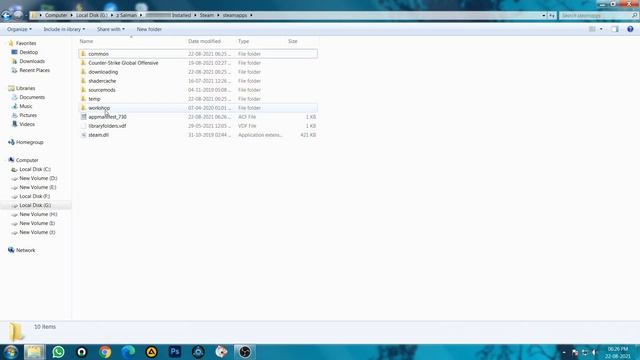Screen dimensions: 640x360
Task: Select the appmanifest_730 file
Action: point(198,117)
